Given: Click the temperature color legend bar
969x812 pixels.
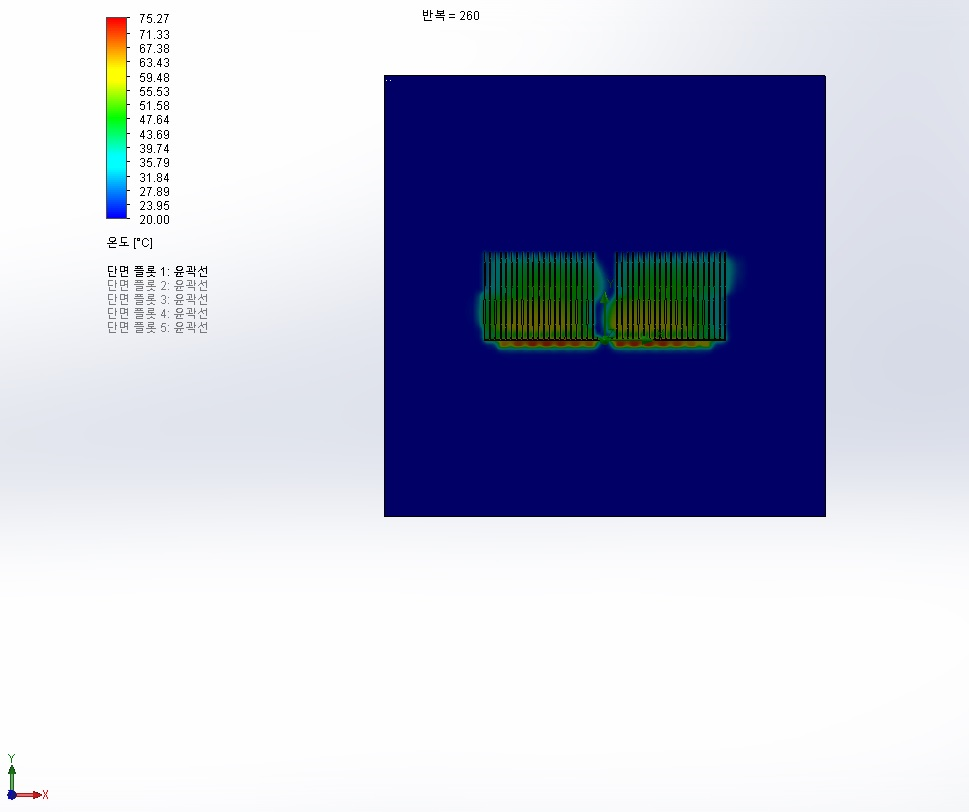Looking at the screenshot, I should [116, 118].
